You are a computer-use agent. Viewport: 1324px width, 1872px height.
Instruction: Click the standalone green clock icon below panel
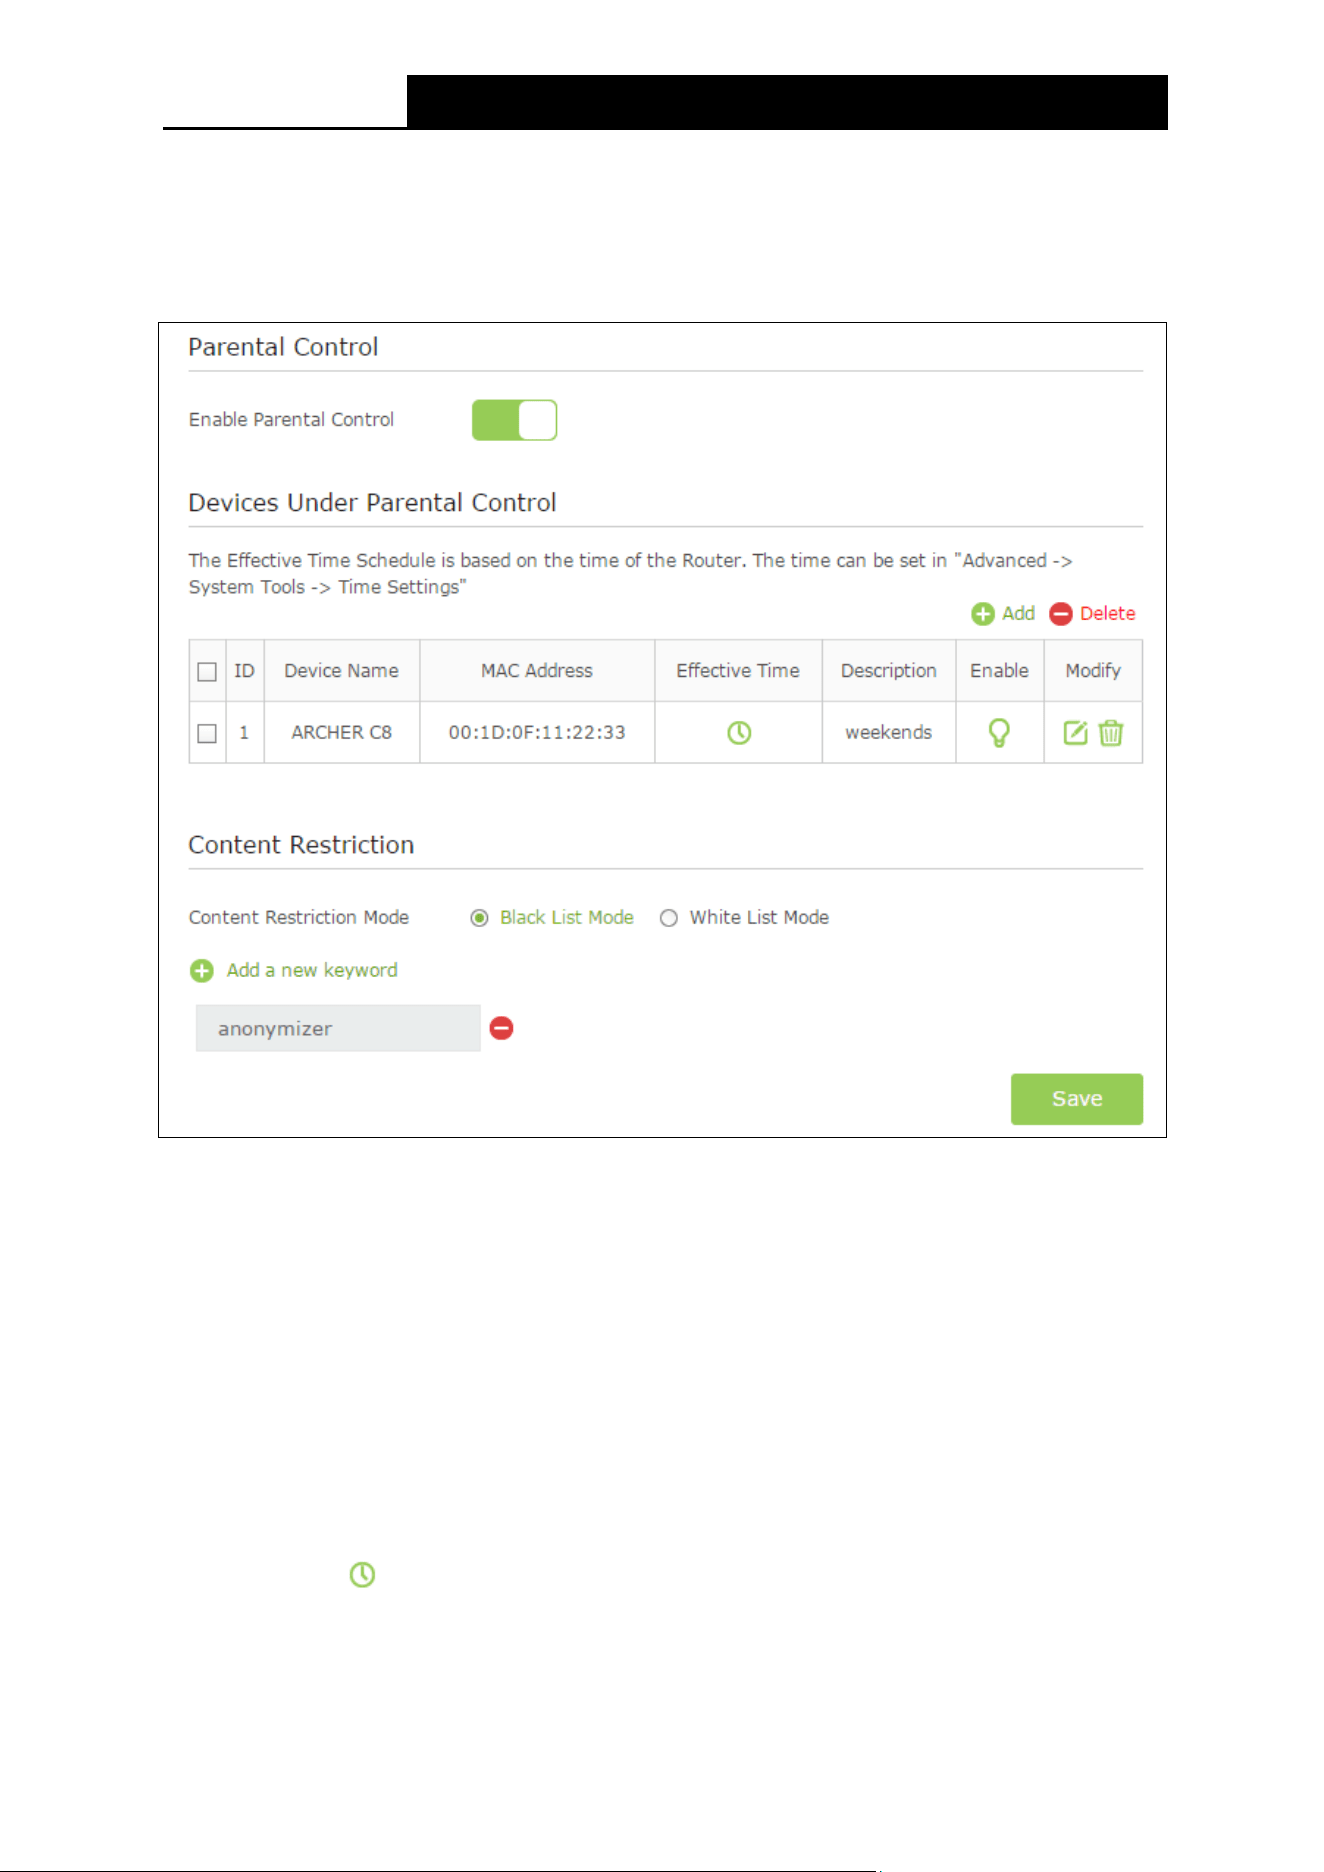(362, 1575)
